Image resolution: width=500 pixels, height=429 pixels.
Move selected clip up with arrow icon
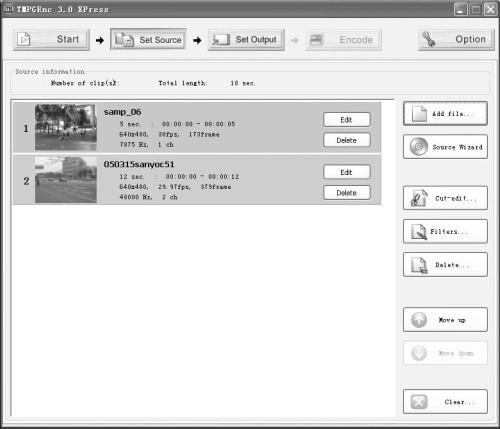(x=419, y=320)
